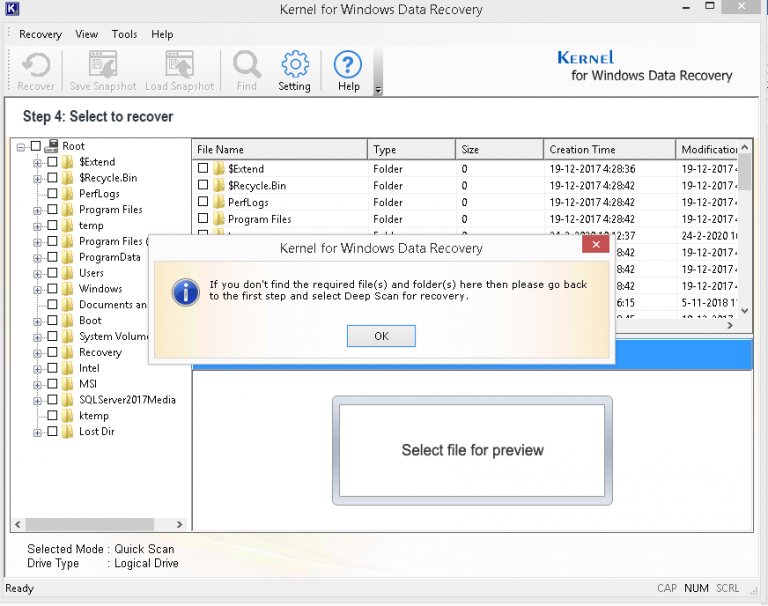Image resolution: width=768 pixels, height=606 pixels.
Task: Expand the Boot tree node
Action: coord(37,322)
